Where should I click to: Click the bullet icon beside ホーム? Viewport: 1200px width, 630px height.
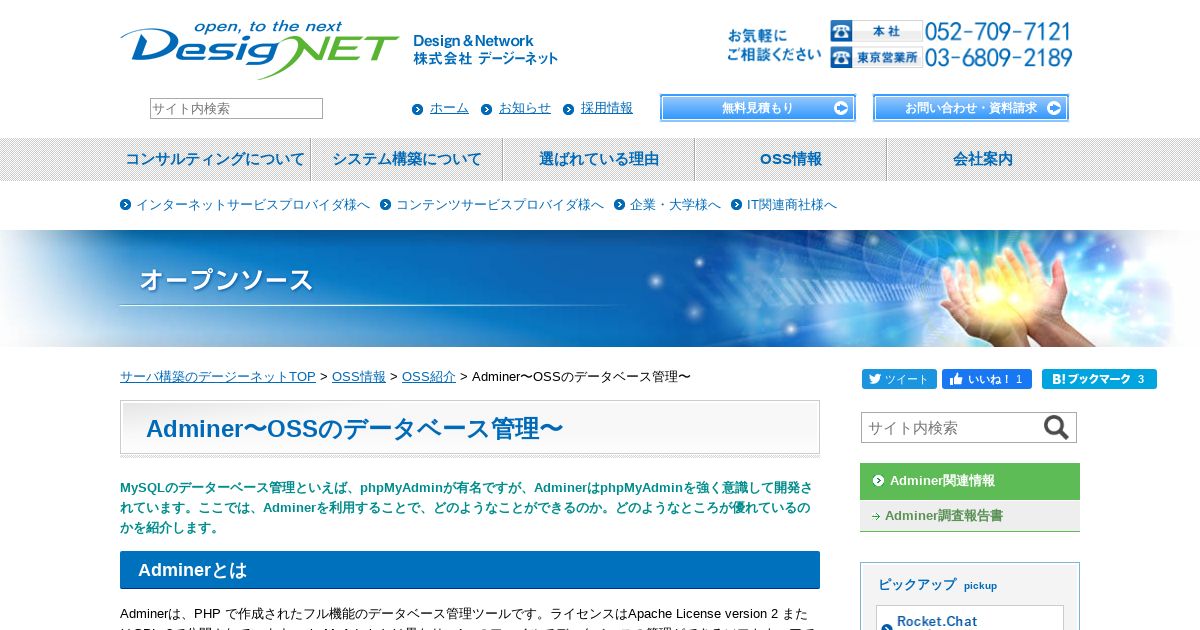(x=418, y=109)
